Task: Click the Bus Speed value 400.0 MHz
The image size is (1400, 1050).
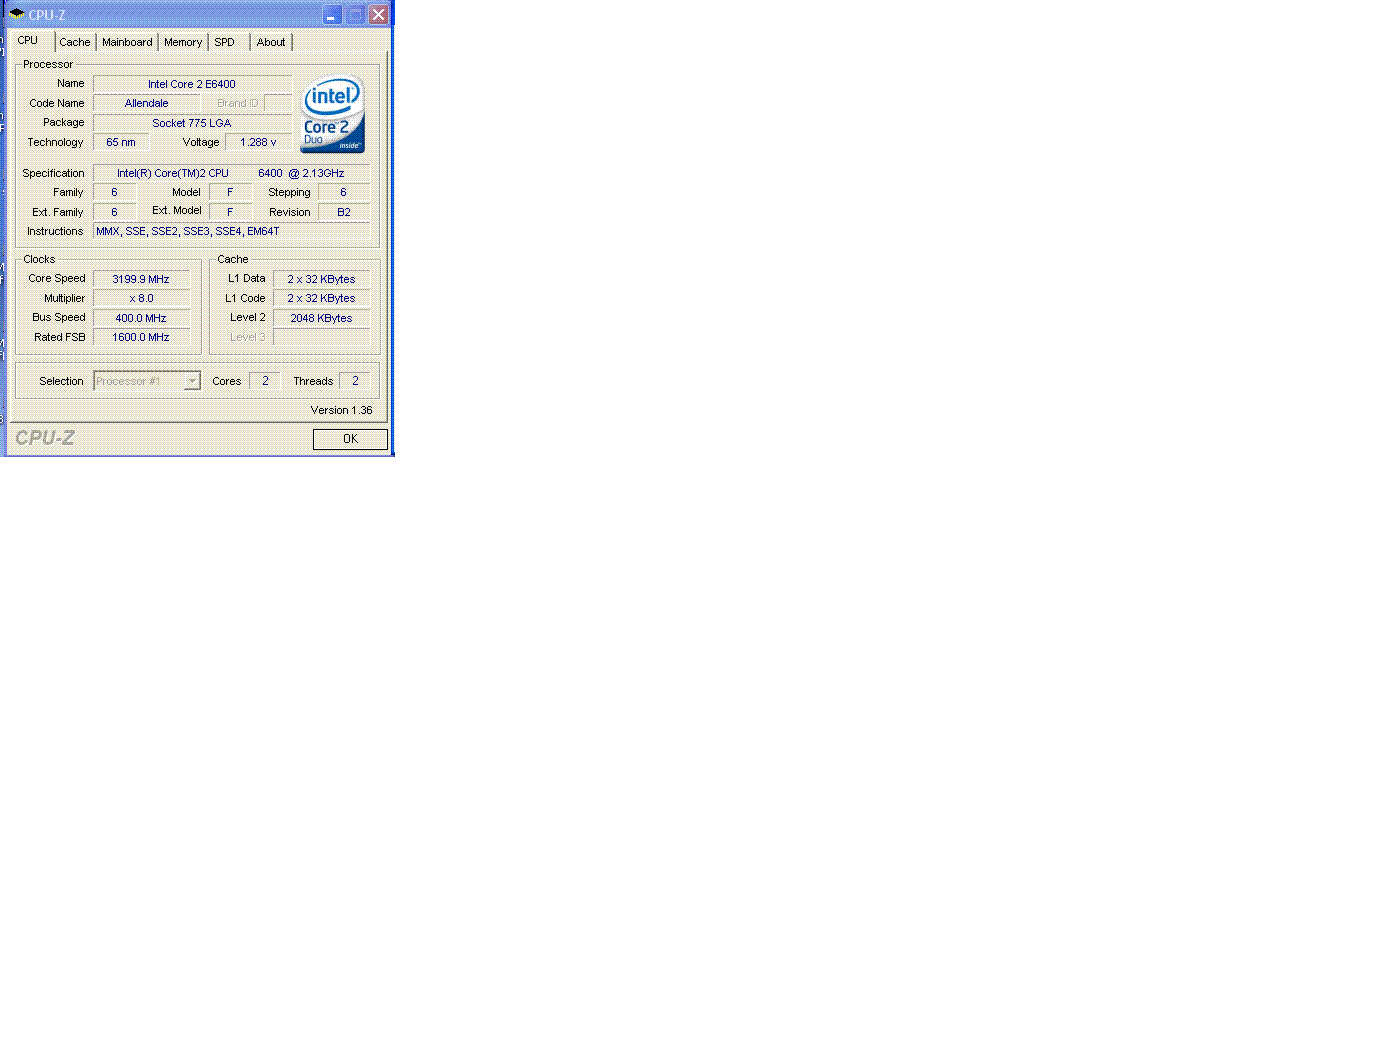Action: click(141, 318)
